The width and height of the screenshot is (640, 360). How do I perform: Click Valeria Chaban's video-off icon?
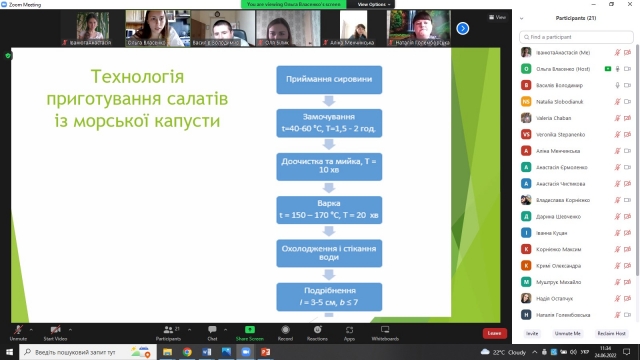pyautogui.click(x=627, y=118)
